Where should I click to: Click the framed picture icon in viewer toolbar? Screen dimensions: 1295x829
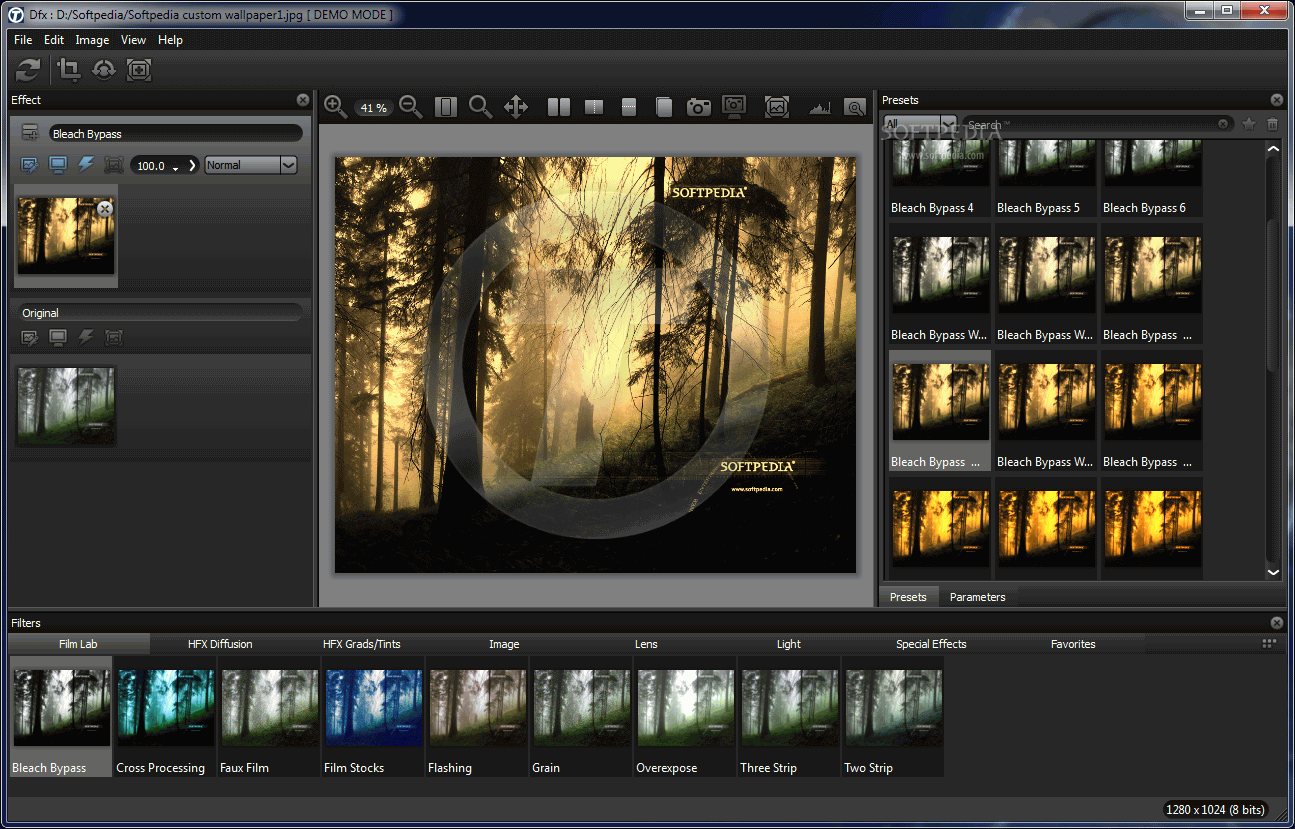point(777,106)
